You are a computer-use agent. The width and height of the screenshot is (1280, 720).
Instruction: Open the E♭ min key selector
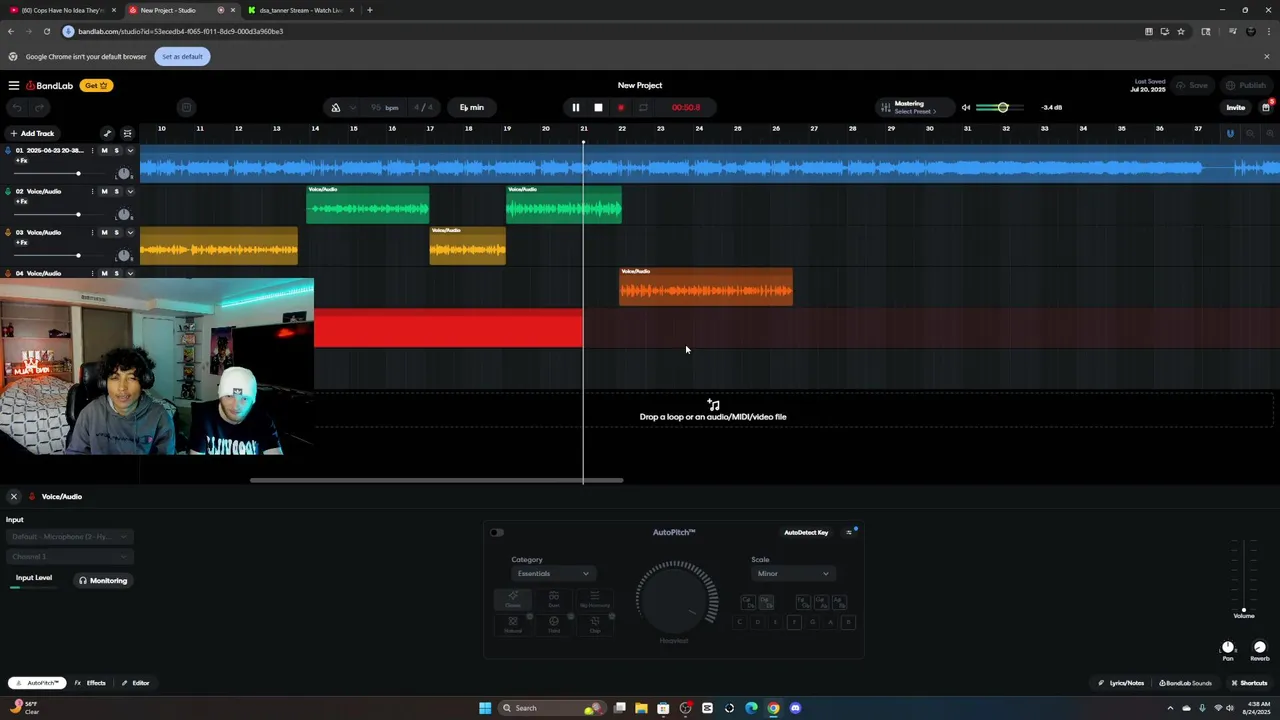[472, 108]
